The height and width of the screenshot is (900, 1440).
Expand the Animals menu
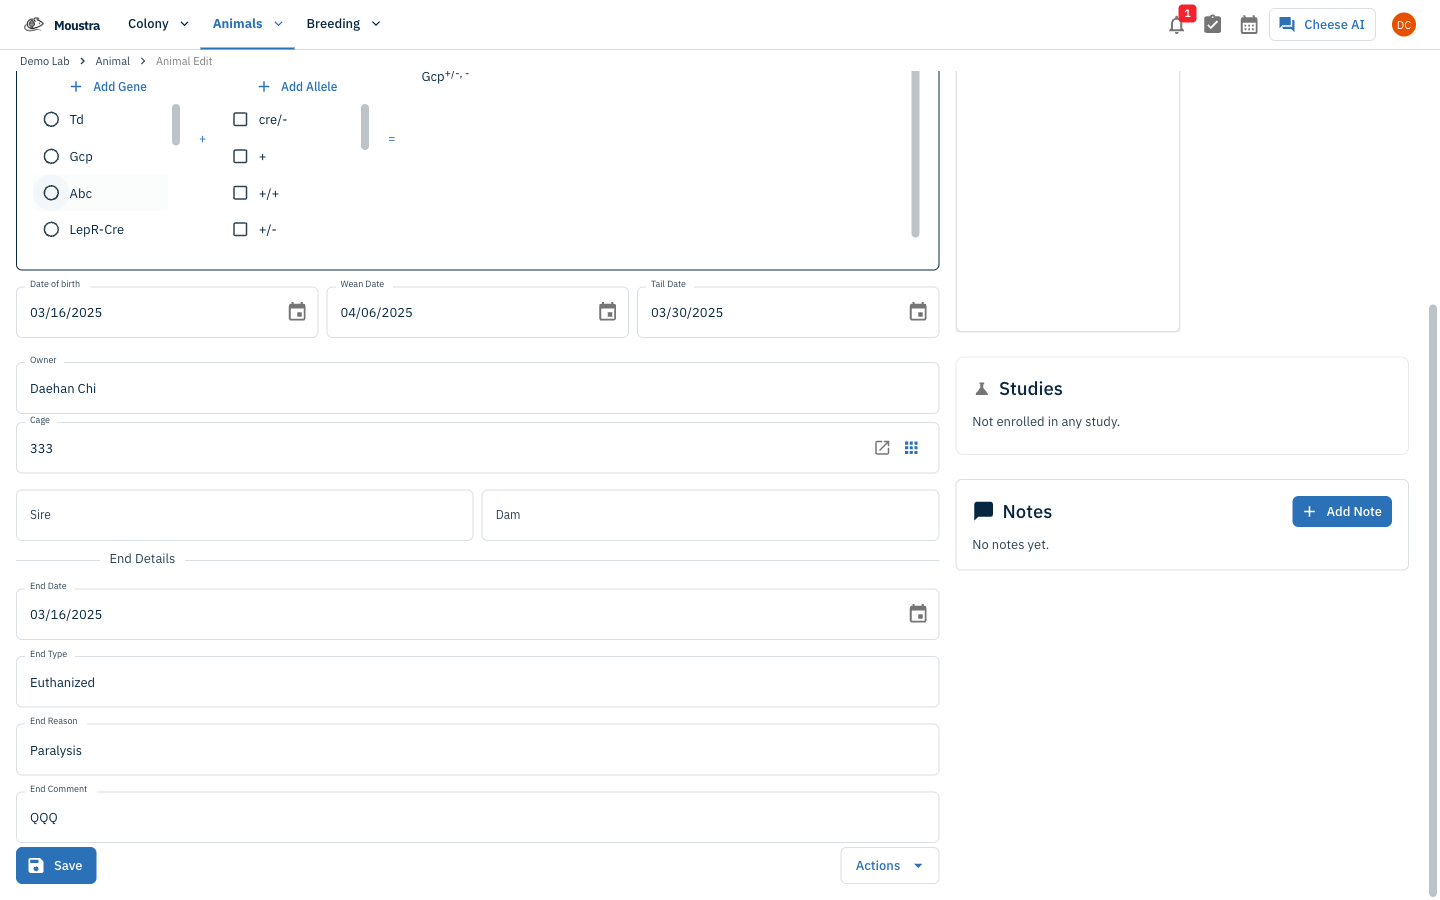tap(247, 24)
